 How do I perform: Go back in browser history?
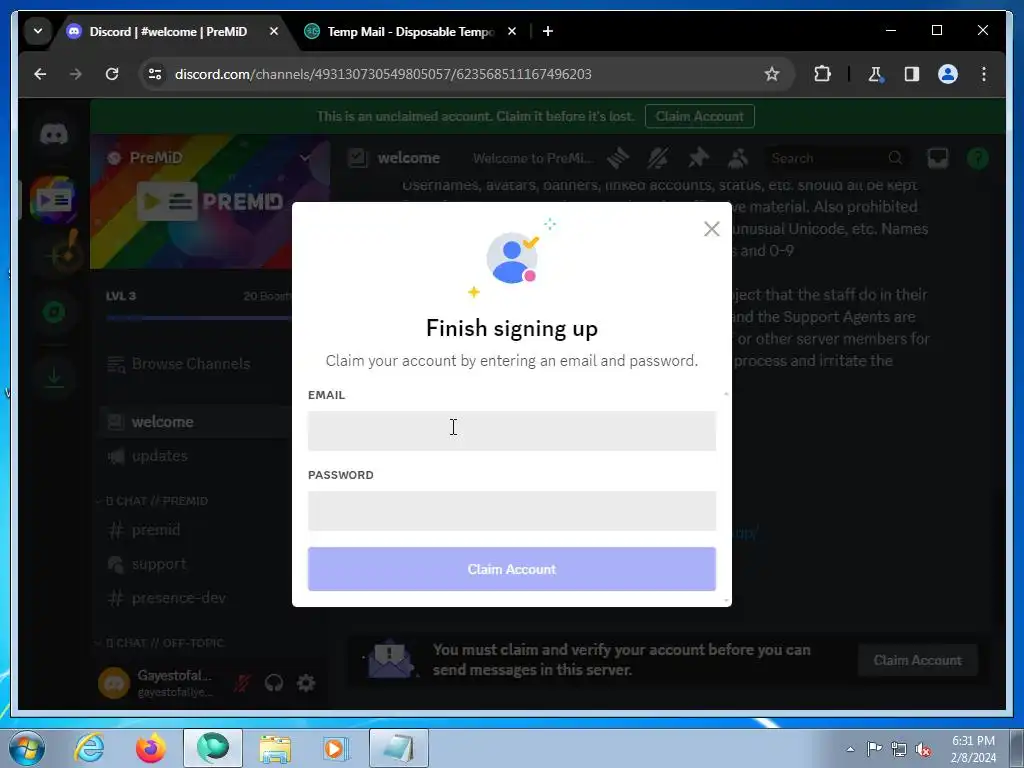[x=40, y=74]
